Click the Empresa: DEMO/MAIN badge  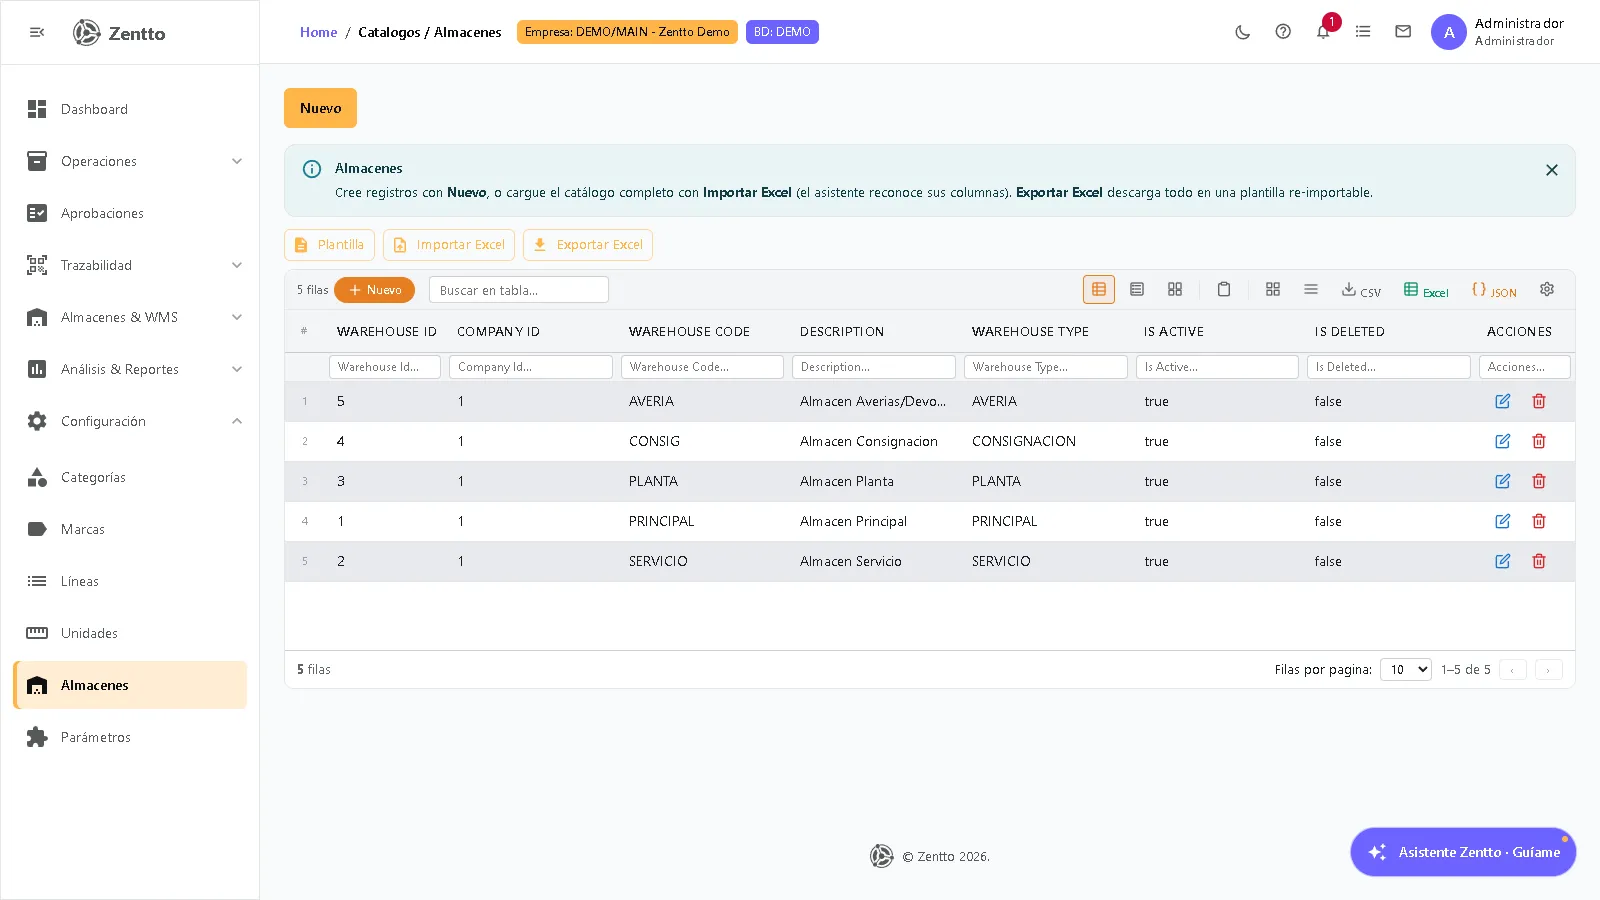(x=627, y=32)
